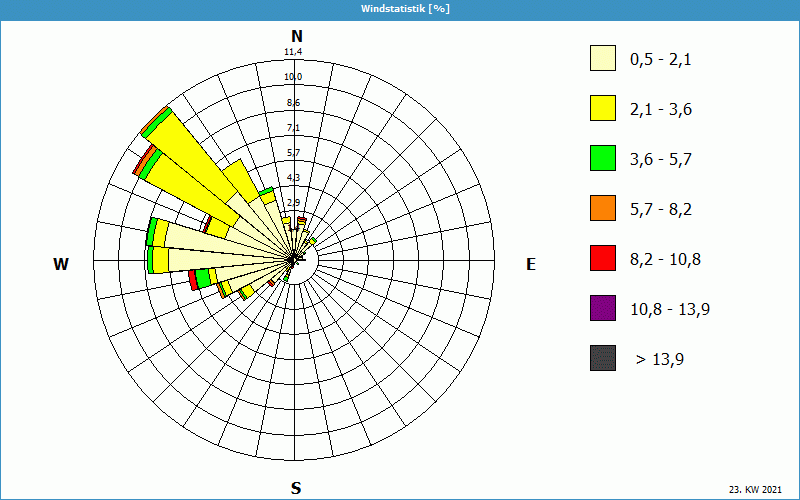The image size is (800, 500).
Task: Click the 4,3 radial axis value
Action: [293, 178]
